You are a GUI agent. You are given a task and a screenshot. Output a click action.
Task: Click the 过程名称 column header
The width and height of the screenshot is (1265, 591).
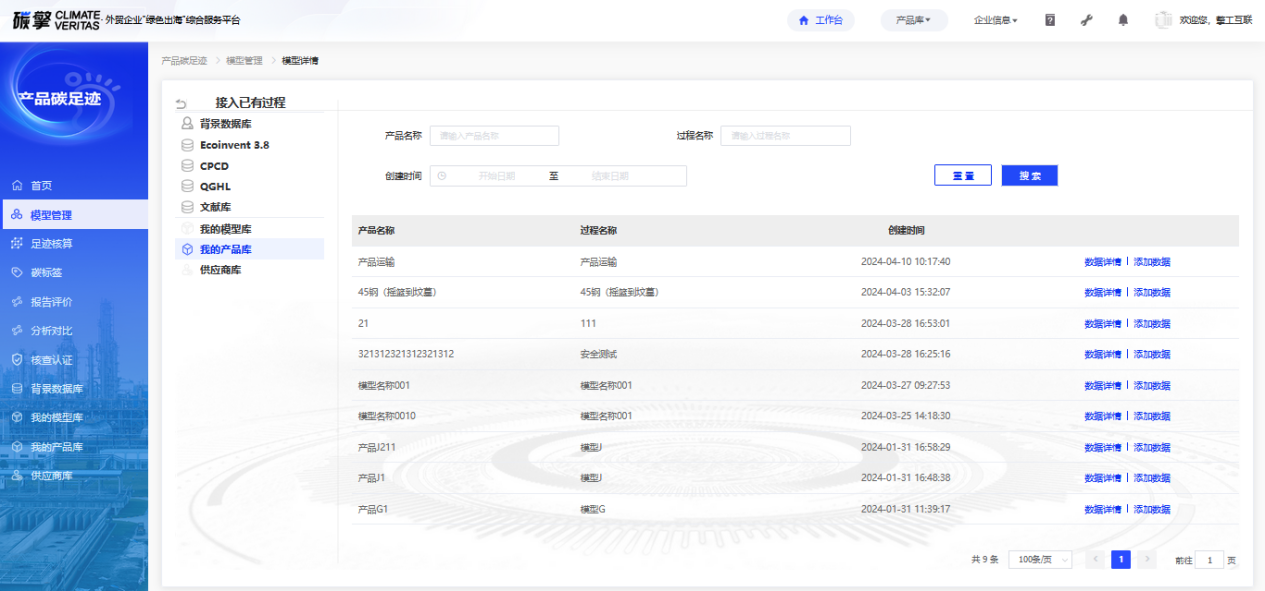click(598, 231)
